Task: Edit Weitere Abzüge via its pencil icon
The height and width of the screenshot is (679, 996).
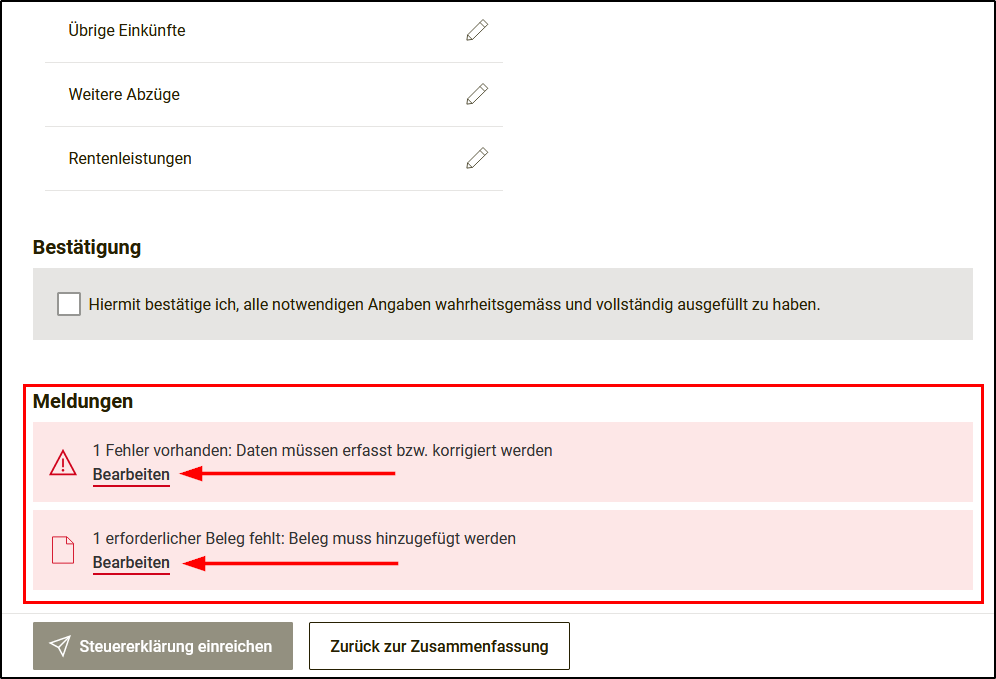Action: pos(477,95)
